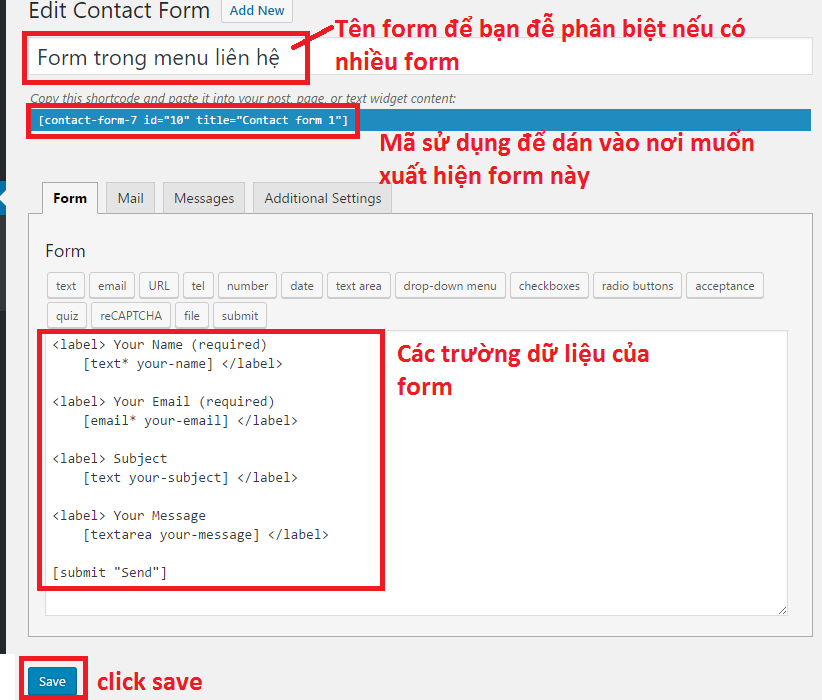Click the textarea resize handle corner
This screenshot has width=822, height=700.
(782, 610)
